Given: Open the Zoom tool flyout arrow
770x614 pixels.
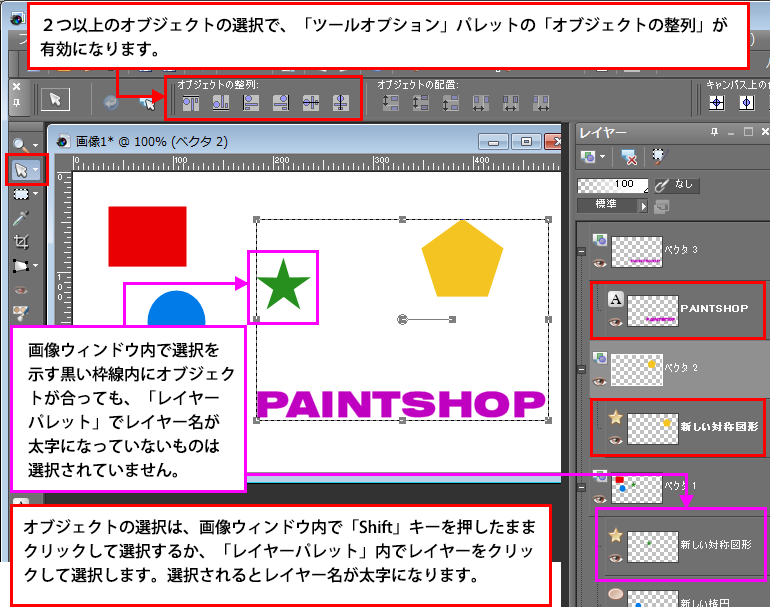Looking at the screenshot, I should pyautogui.click(x=35, y=145).
